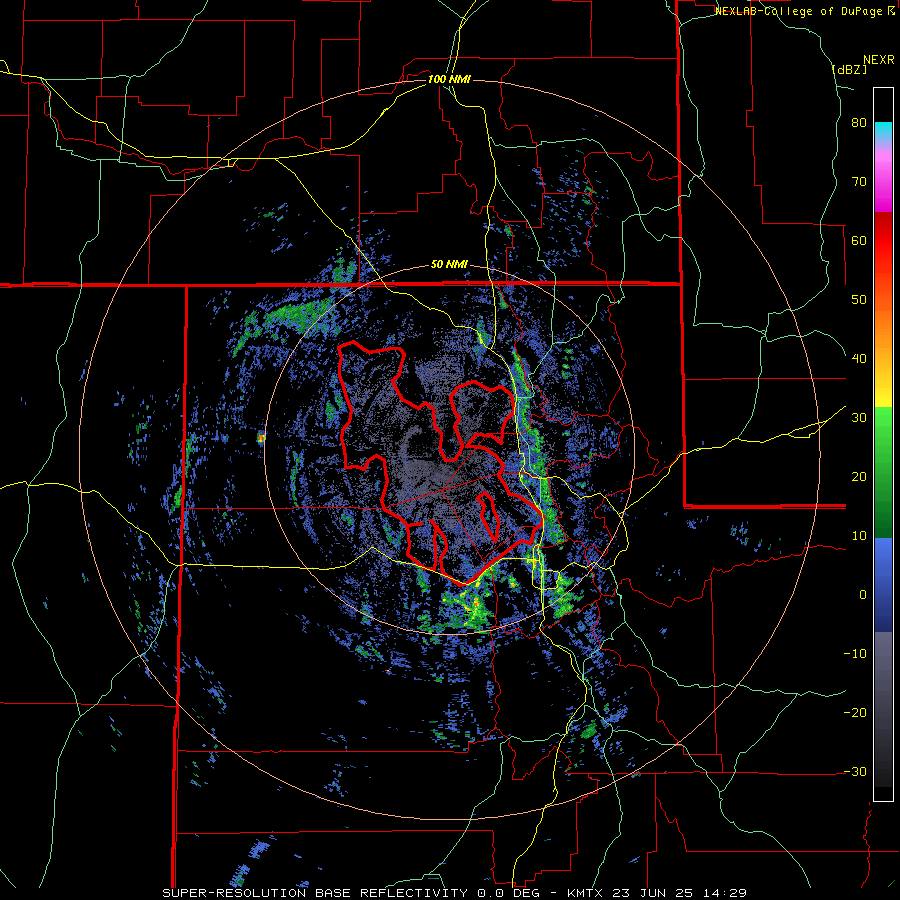Click the 10 value on the dBZ scale
The height and width of the screenshot is (900, 900).
click(859, 536)
